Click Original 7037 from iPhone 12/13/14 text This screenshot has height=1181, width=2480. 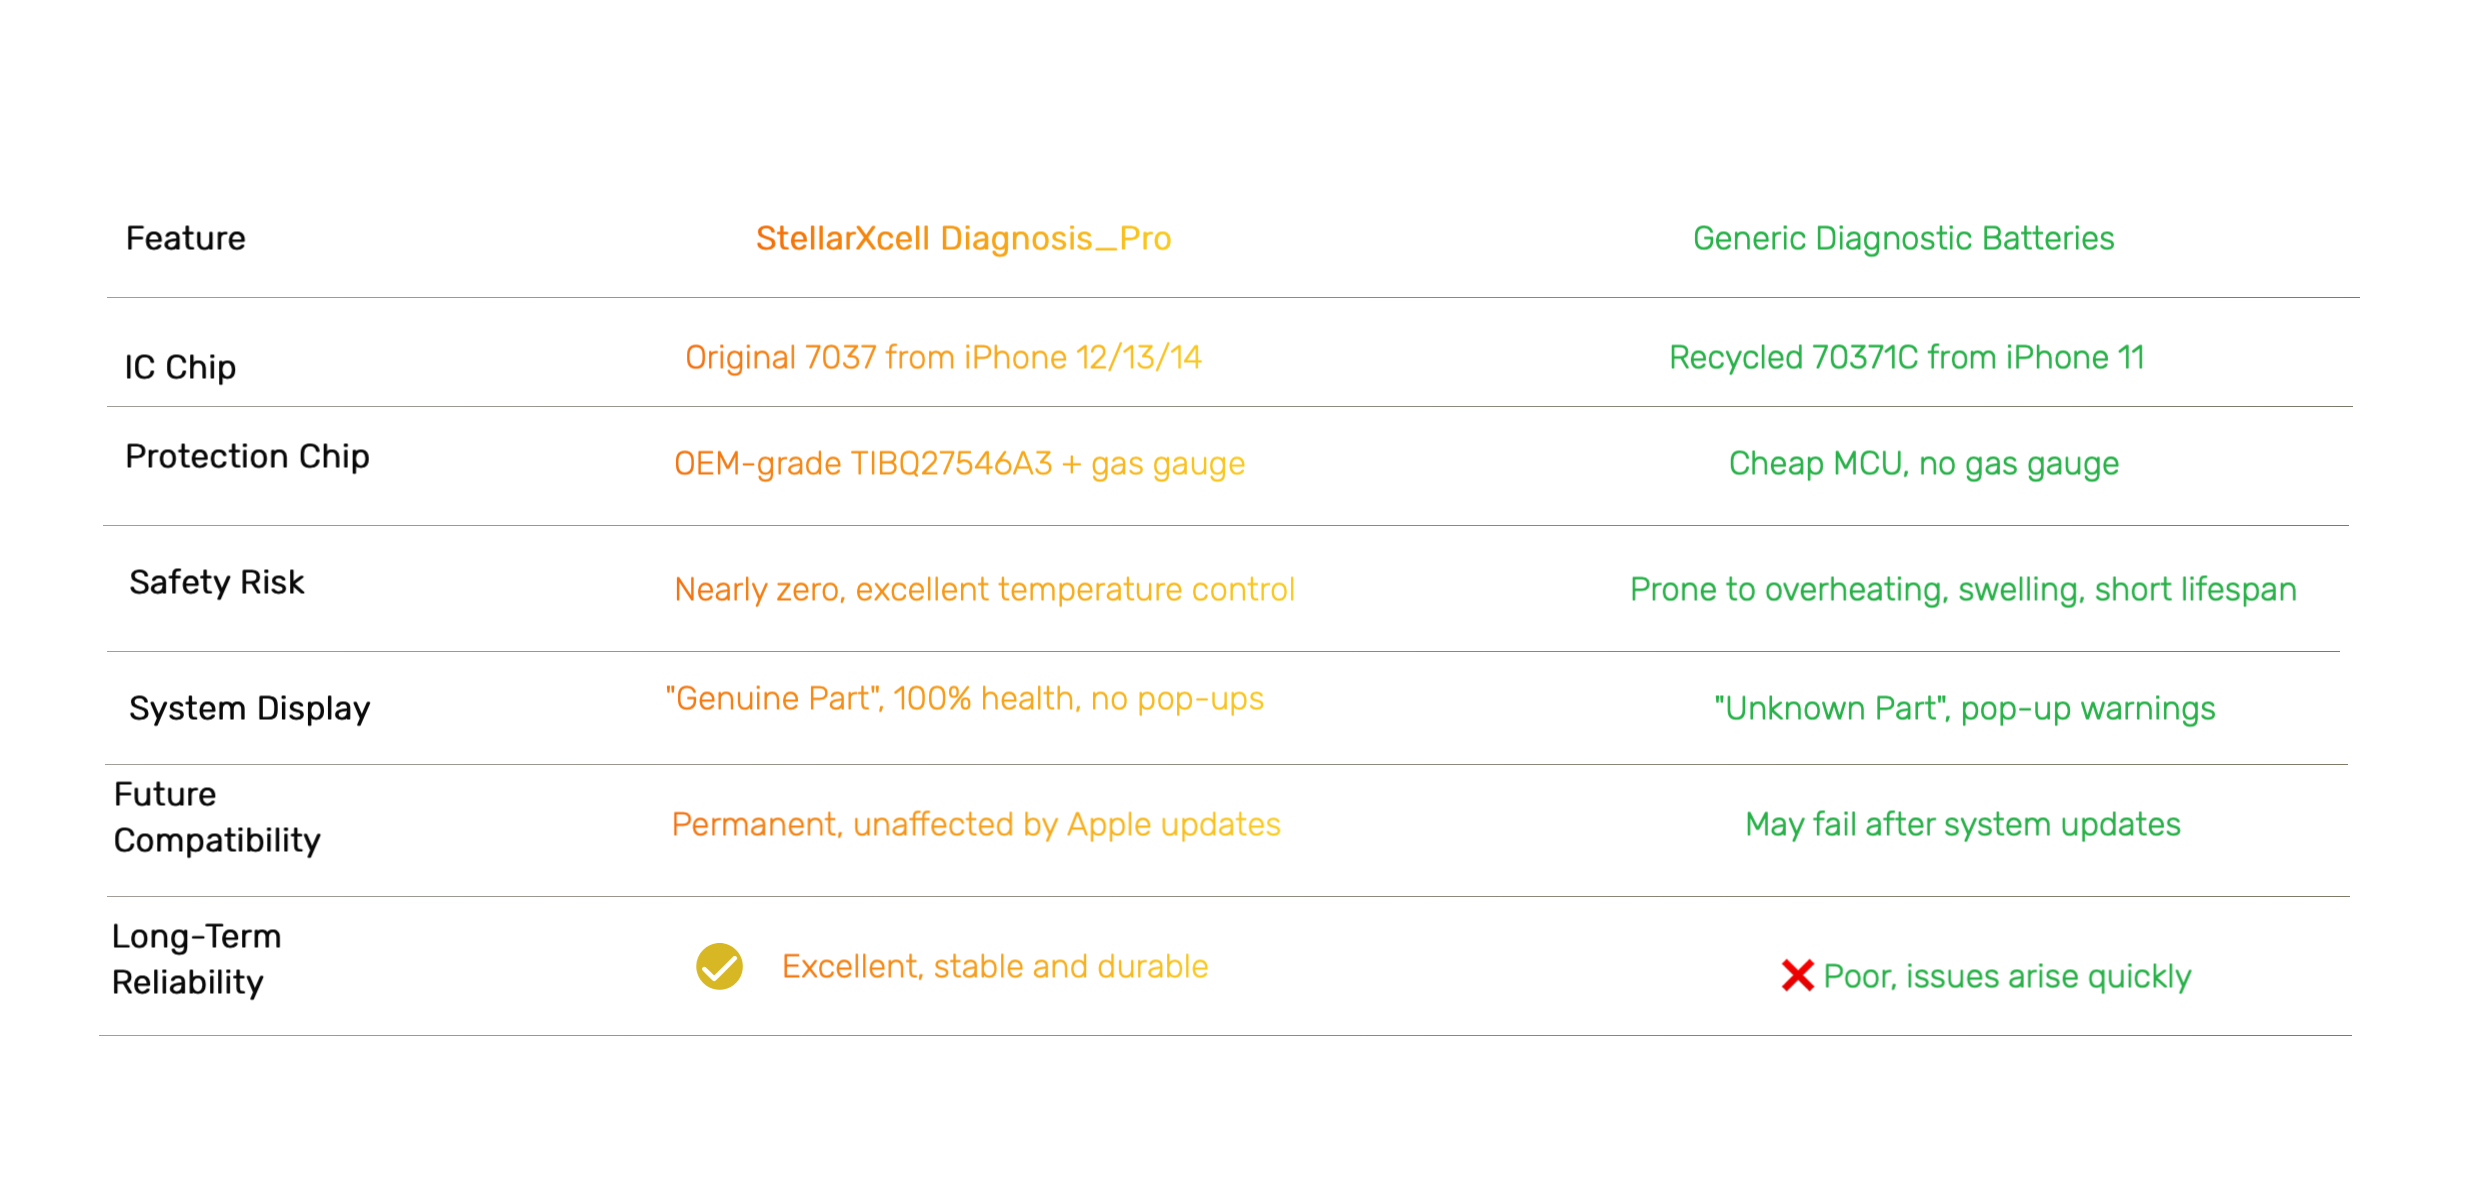tap(943, 357)
